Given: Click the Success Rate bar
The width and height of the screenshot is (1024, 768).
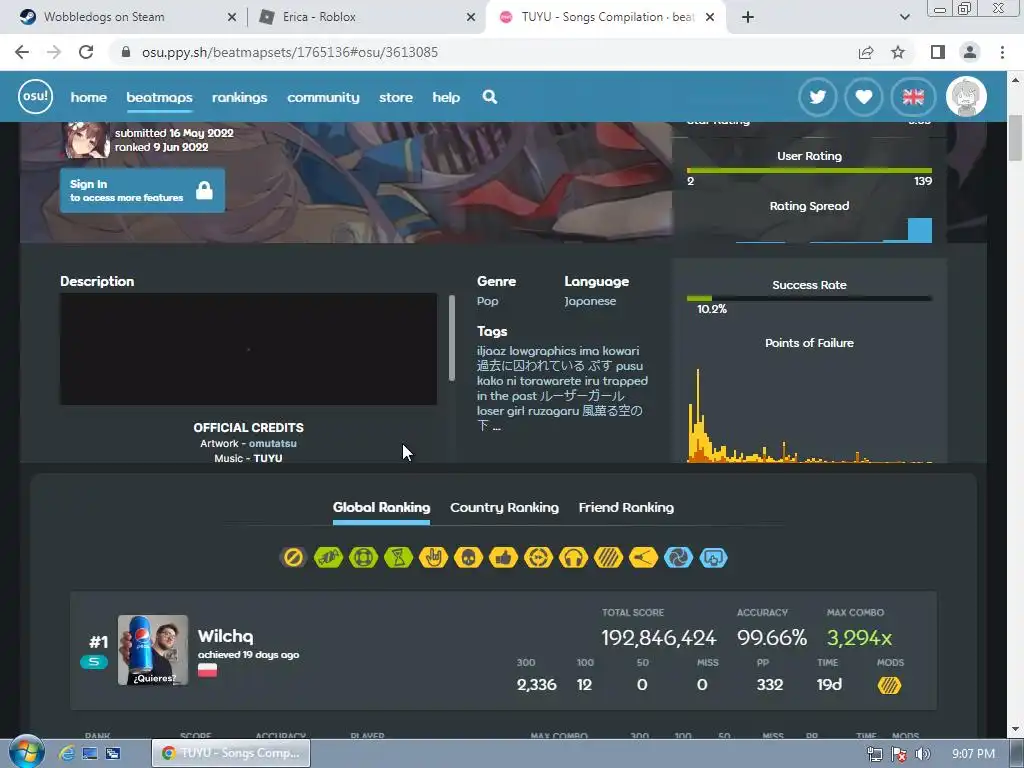Looking at the screenshot, I should 809,298.
